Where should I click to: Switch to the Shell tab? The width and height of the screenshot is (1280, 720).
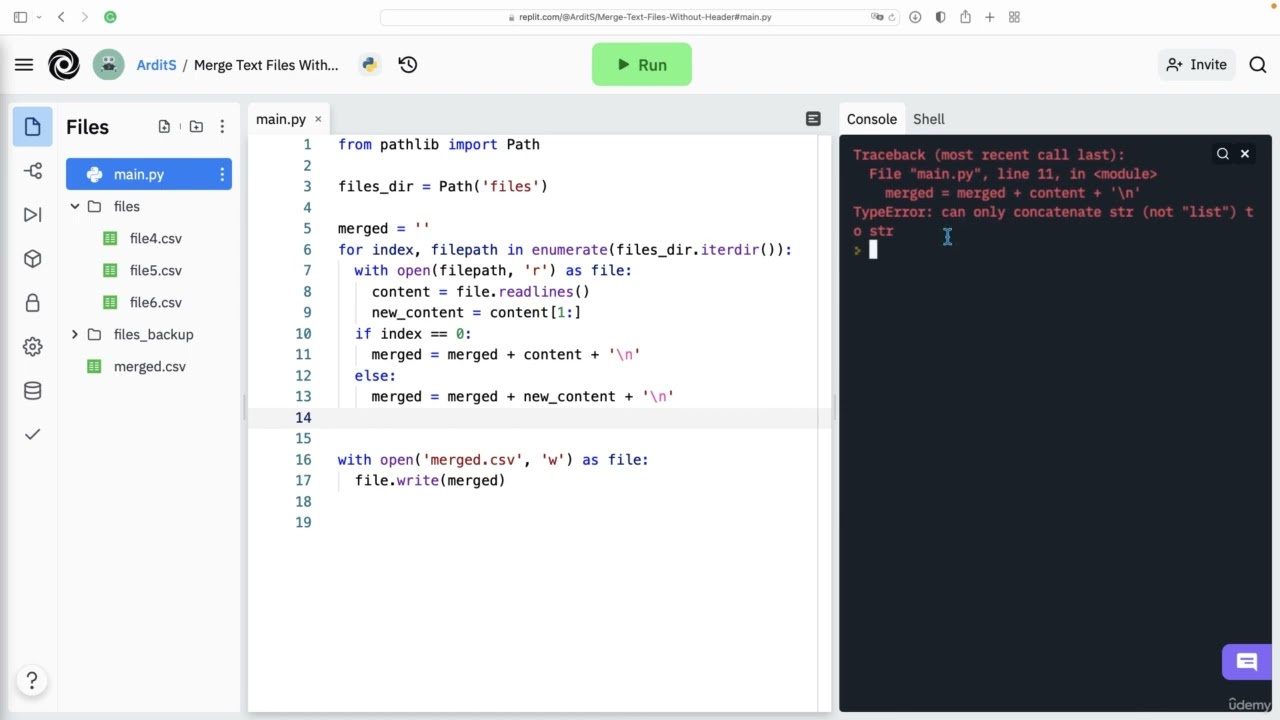point(929,119)
